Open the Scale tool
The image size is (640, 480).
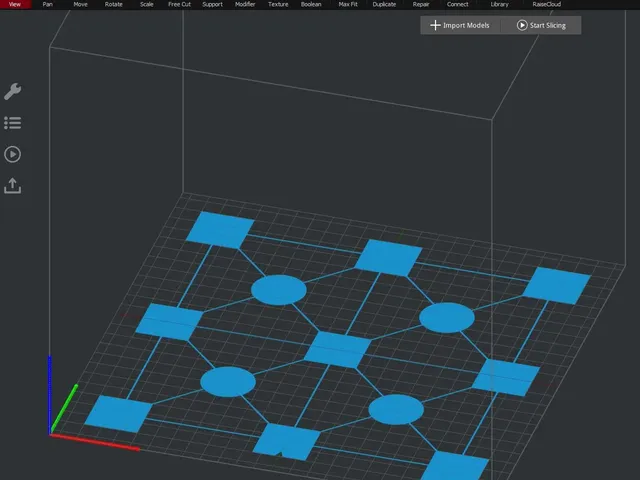point(147,4)
